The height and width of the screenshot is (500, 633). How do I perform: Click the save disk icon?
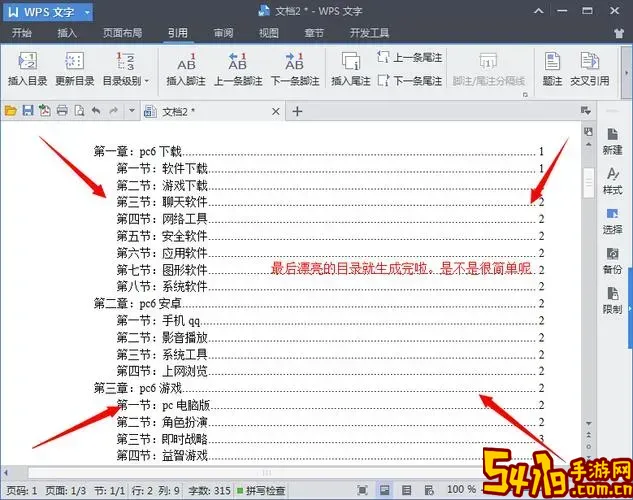28,111
